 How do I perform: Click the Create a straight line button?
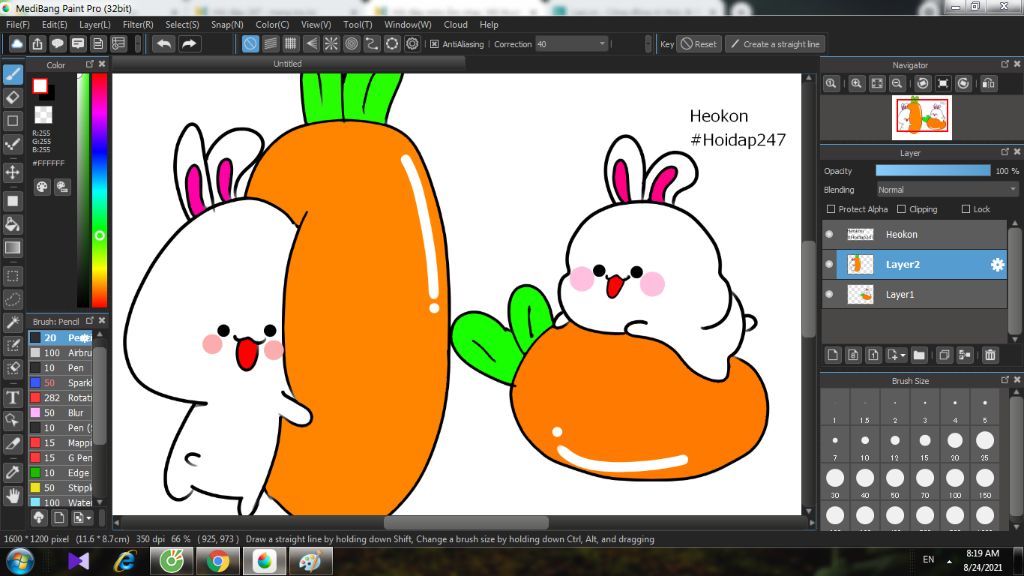point(775,44)
